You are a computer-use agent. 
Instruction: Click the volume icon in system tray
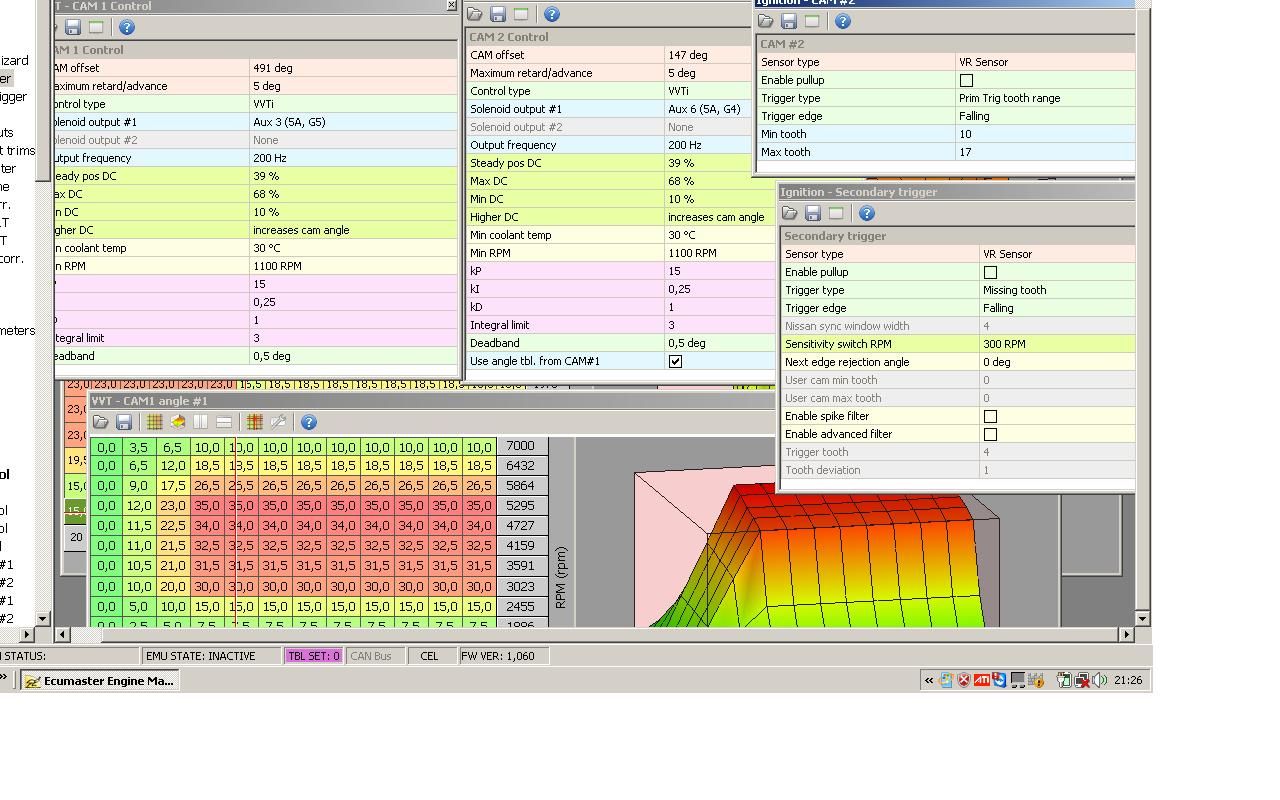[x=1100, y=681]
